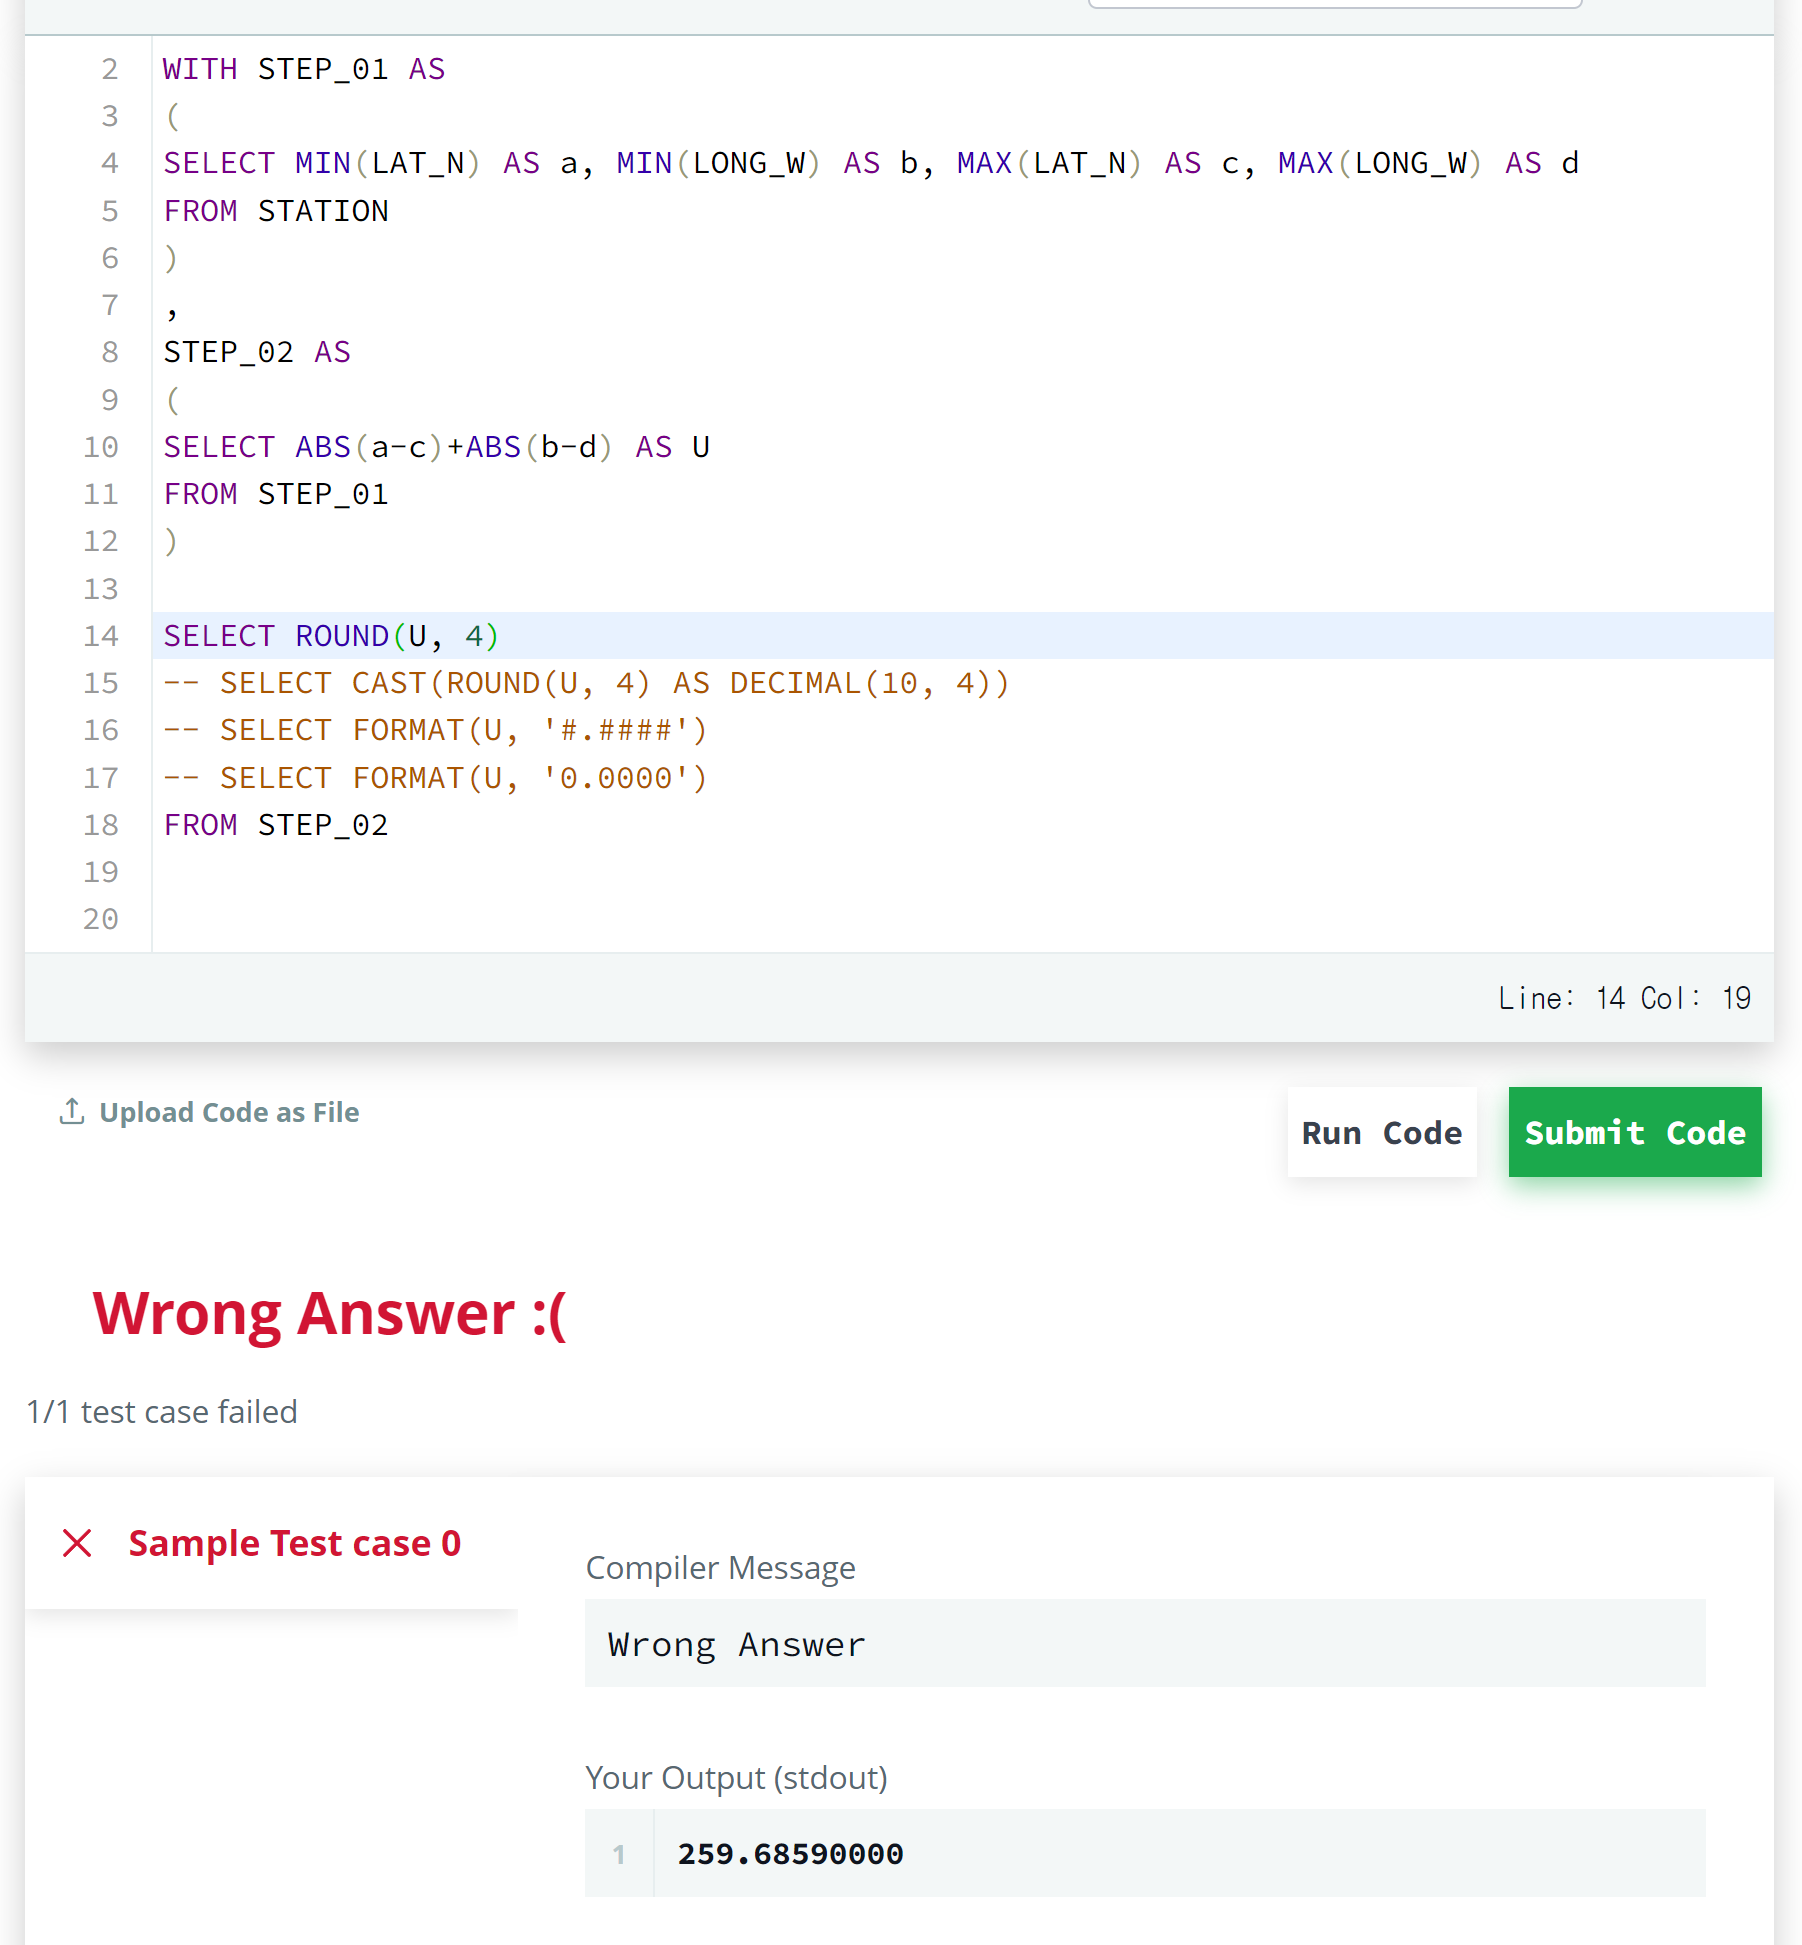Click the Wrong Answer :( heading
Image resolution: width=1802 pixels, height=1945 pixels.
click(x=329, y=1313)
